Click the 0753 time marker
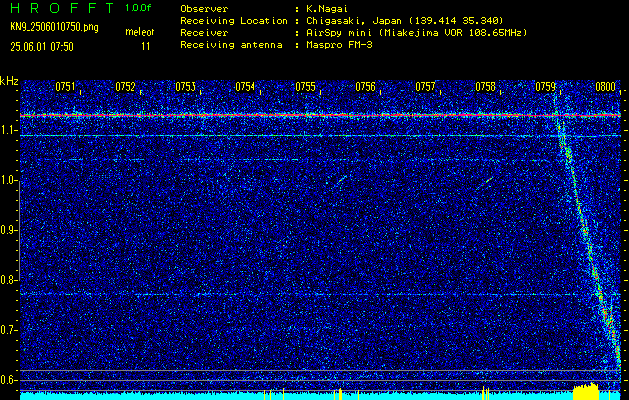The width and height of the screenshot is (629, 400). click(x=185, y=87)
